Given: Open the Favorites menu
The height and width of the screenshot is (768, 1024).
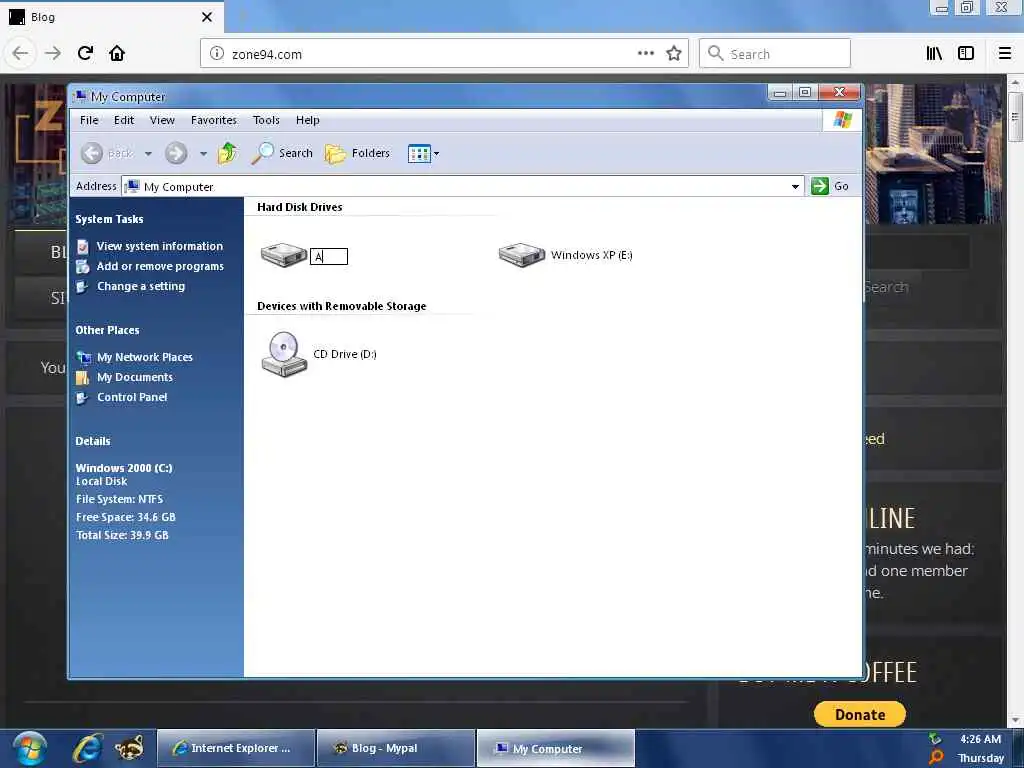Looking at the screenshot, I should 214,120.
